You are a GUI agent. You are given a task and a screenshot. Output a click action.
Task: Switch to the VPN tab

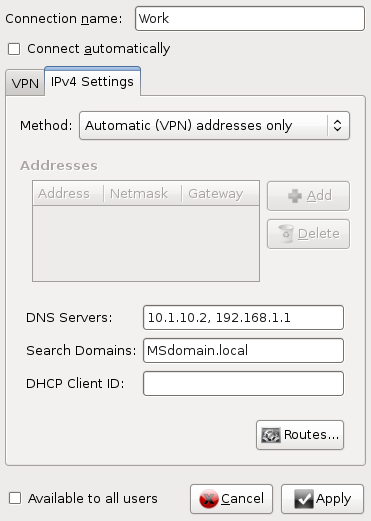click(x=25, y=83)
